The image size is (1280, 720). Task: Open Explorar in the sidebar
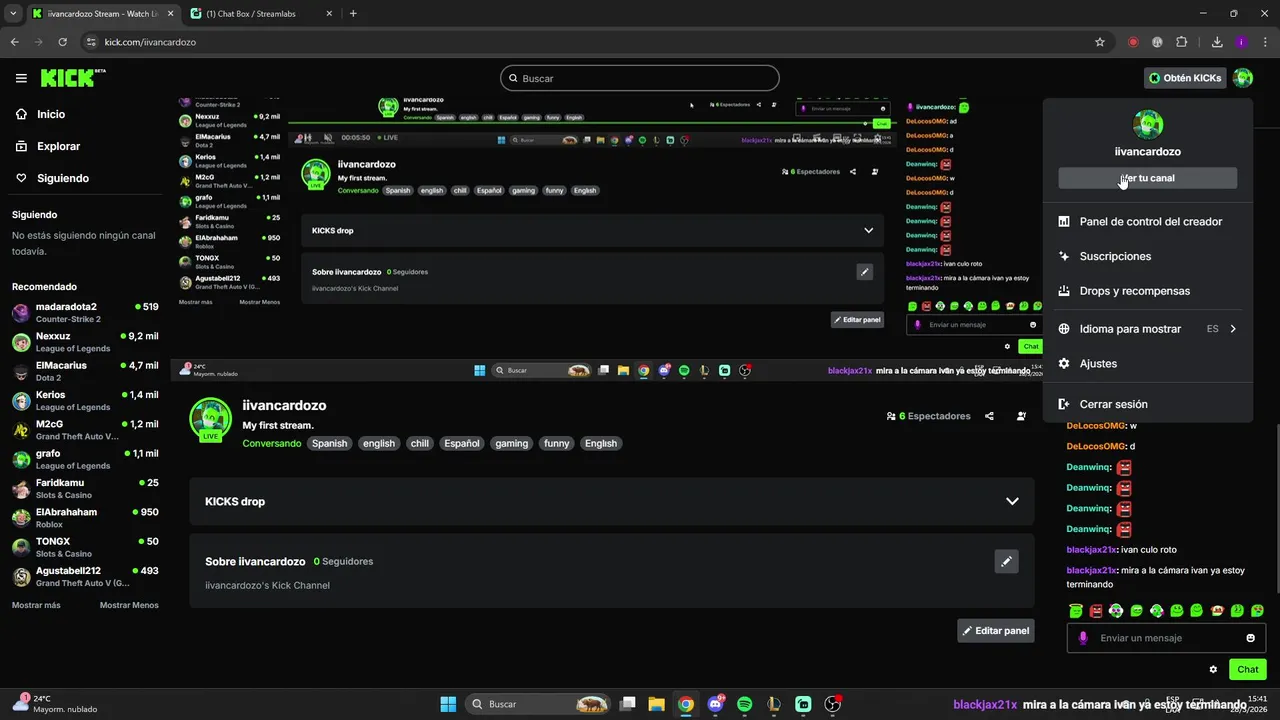click(x=58, y=146)
